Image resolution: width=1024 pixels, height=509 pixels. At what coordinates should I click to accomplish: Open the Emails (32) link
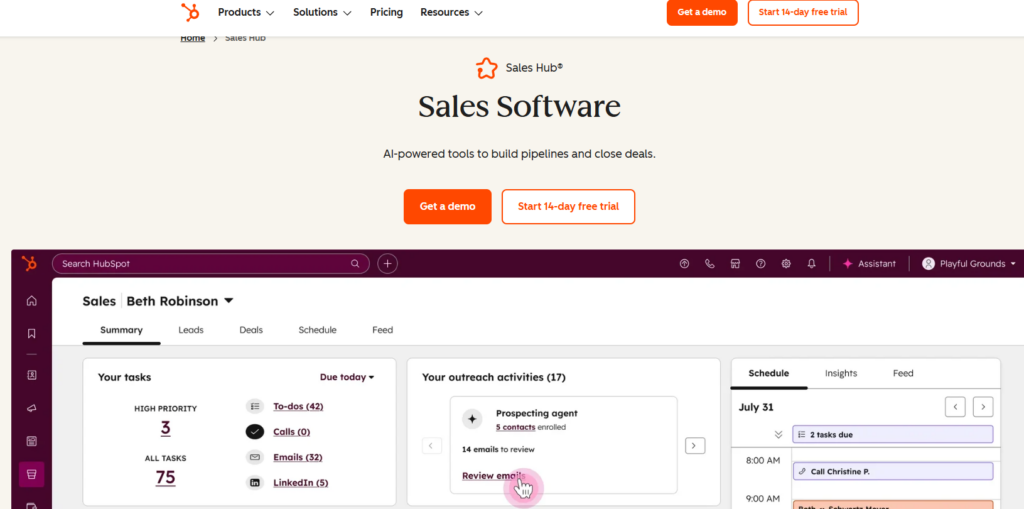pos(298,457)
